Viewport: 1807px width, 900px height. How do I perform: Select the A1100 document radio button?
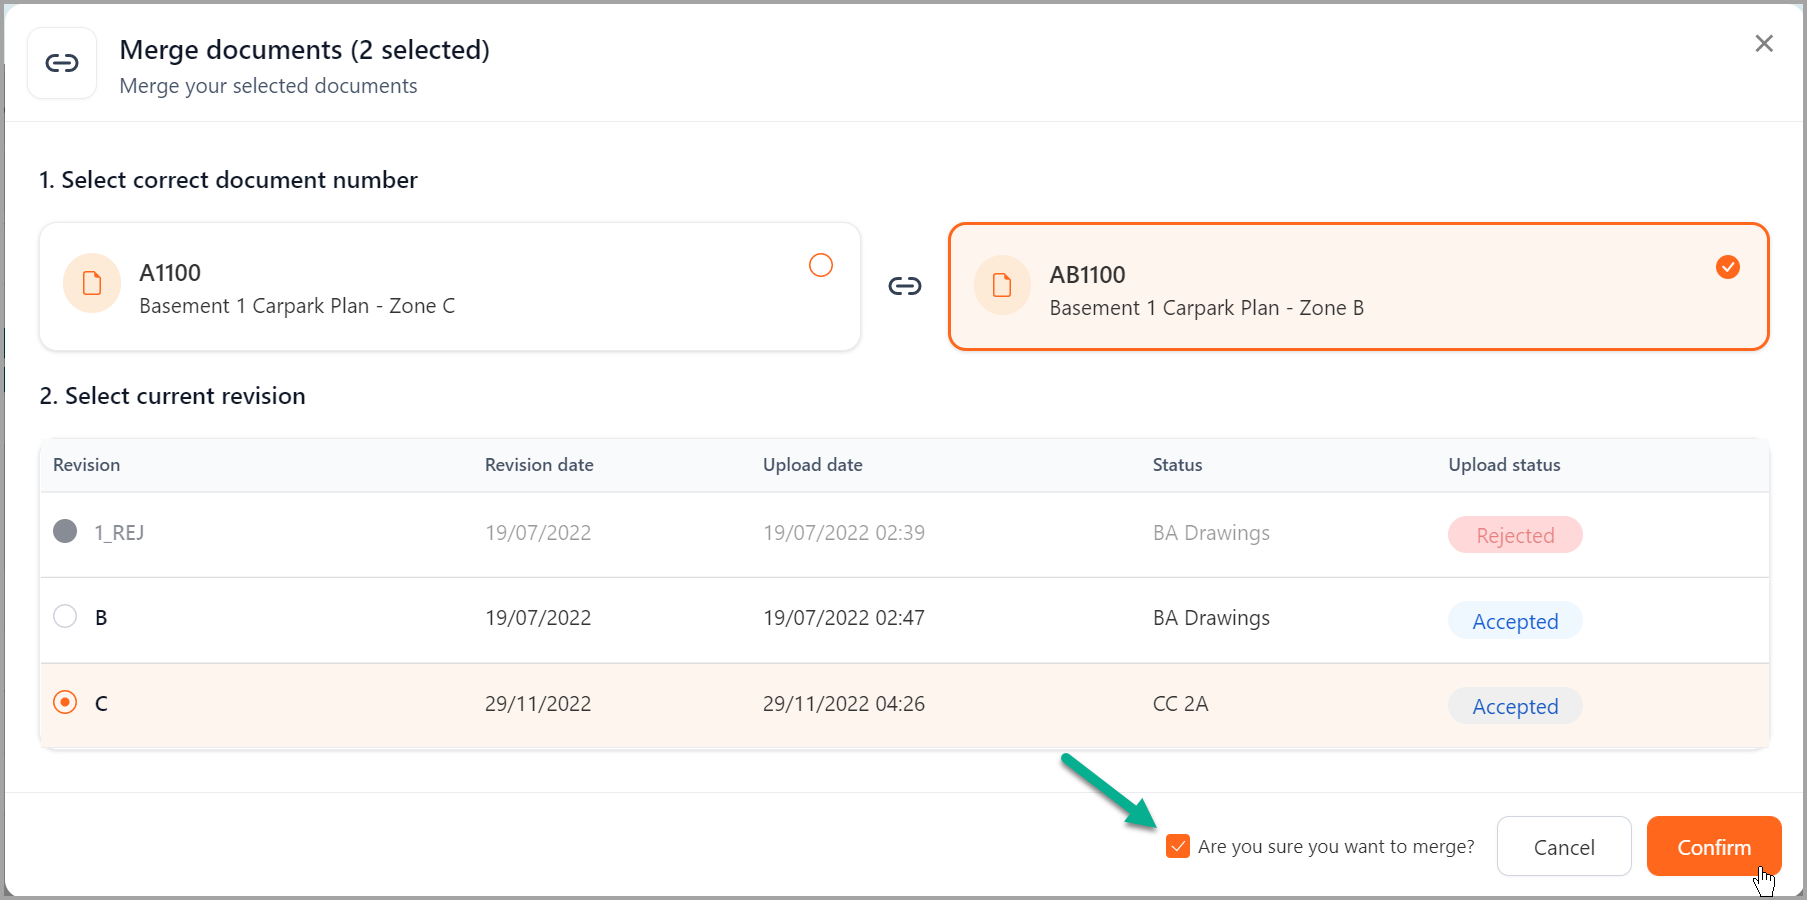820,265
